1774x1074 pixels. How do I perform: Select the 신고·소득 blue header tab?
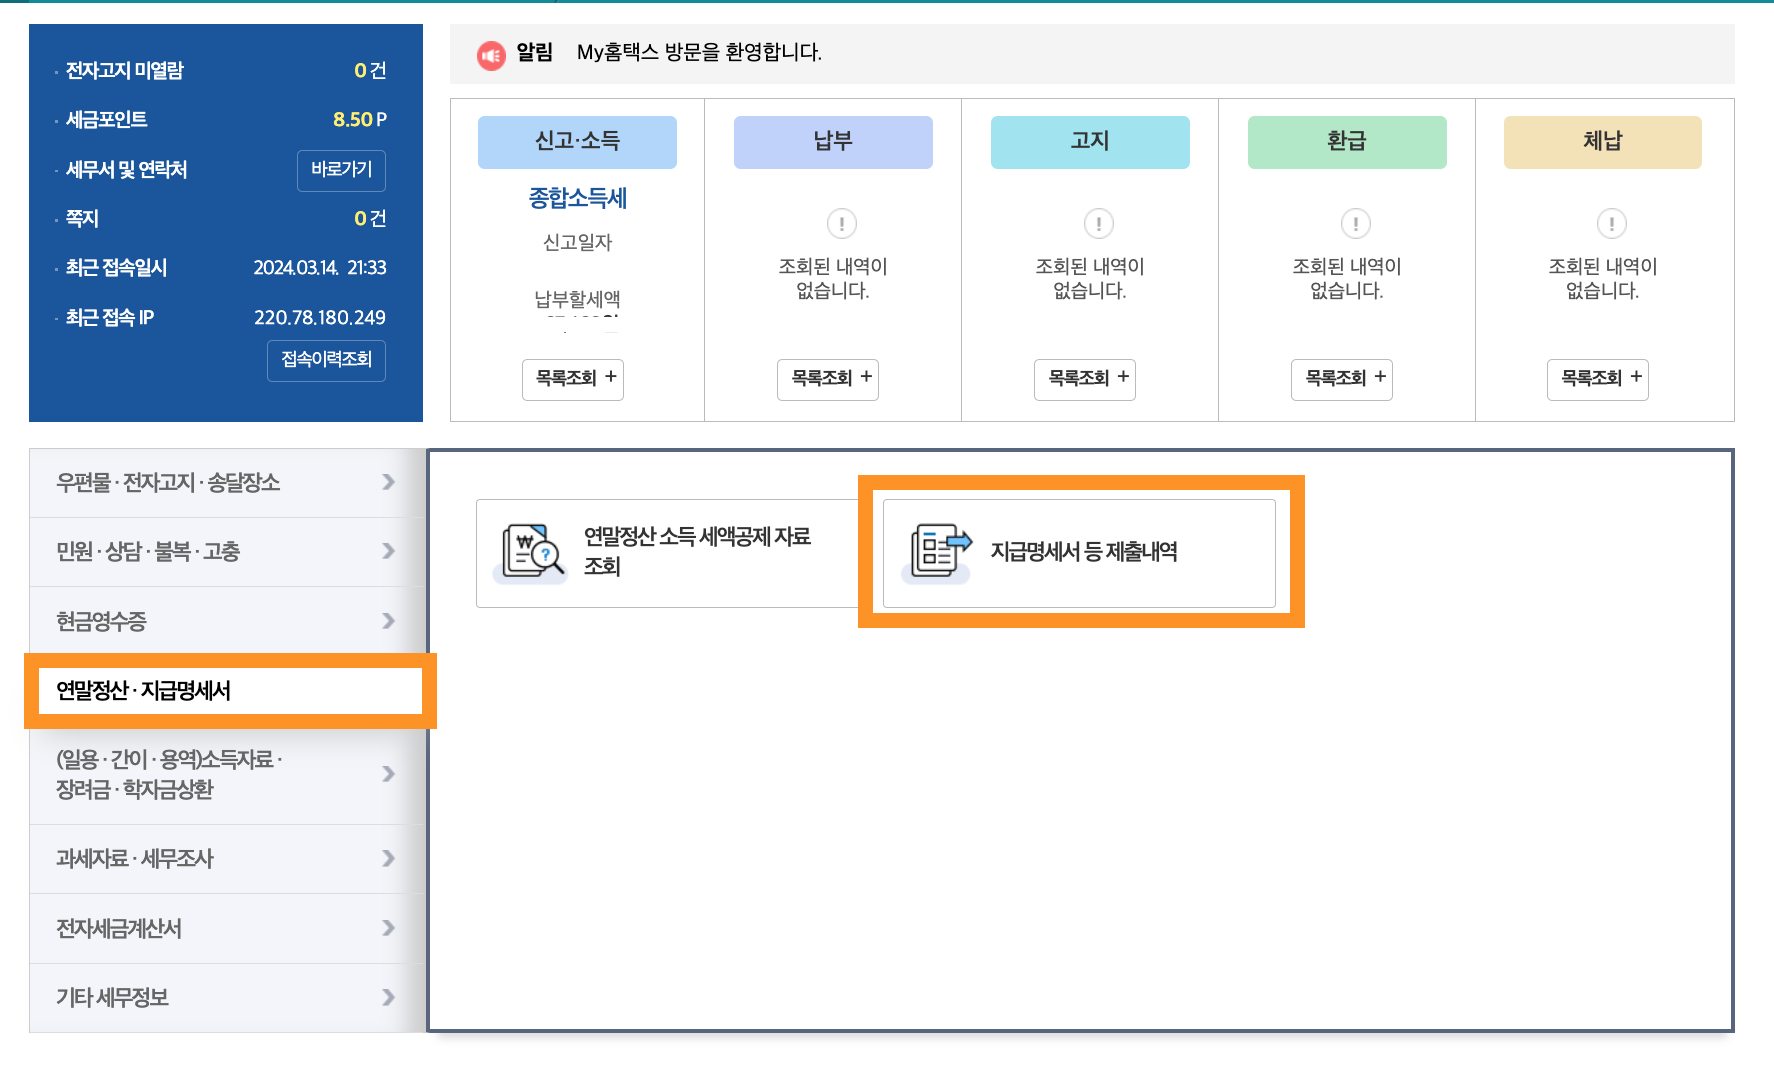point(577,142)
